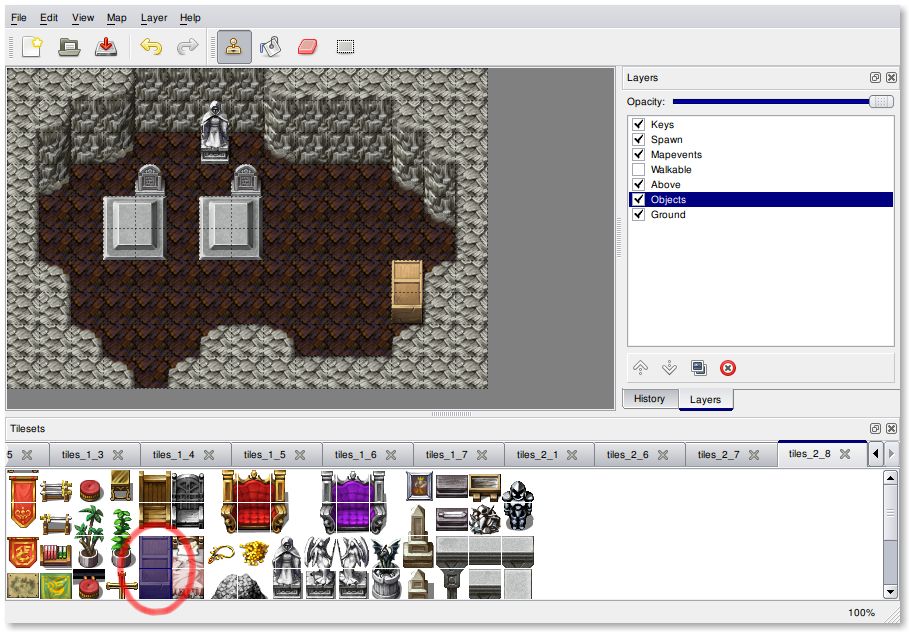Enable the Walkable layer checkbox
Viewport: 909px width, 632px height.
pyautogui.click(x=638, y=170)
